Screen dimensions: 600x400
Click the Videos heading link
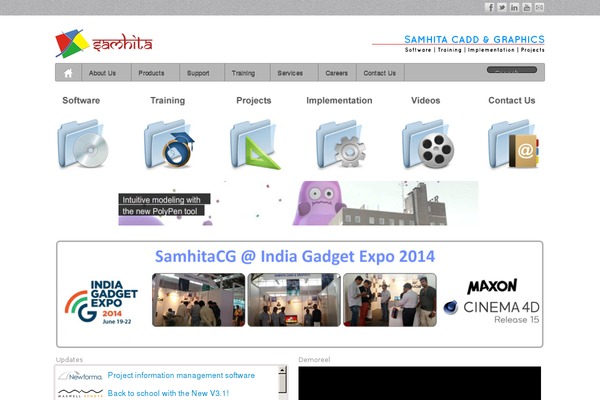pos(426,101)
